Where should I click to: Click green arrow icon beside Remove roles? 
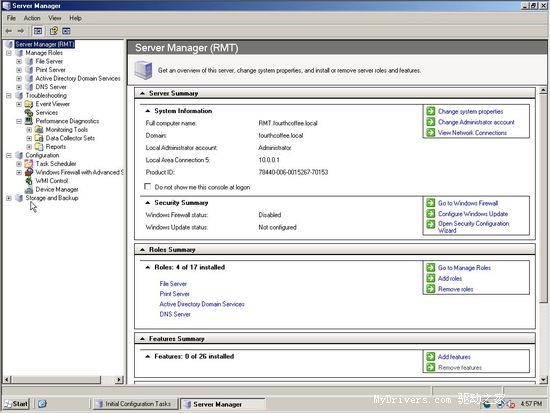[430, 289]
